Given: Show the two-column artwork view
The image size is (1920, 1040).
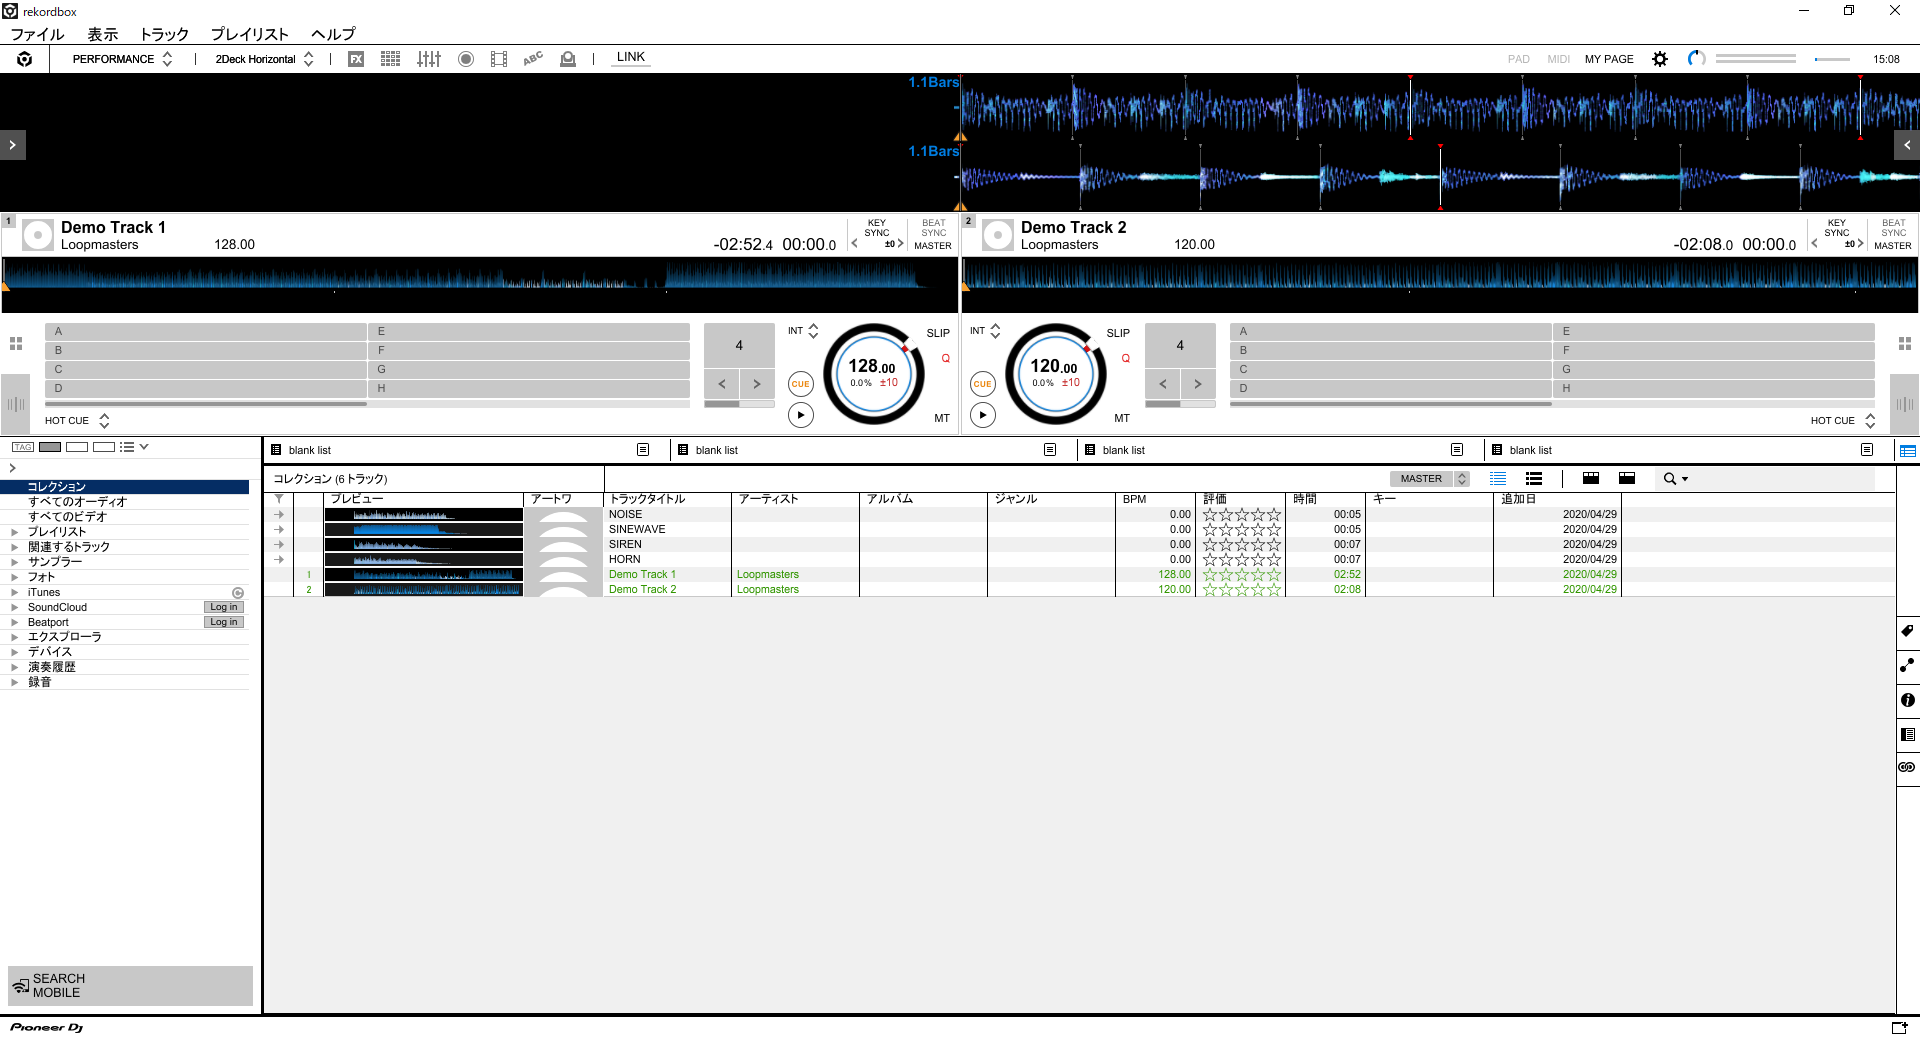Looking at the screenshot, I should coord(1627,479).
